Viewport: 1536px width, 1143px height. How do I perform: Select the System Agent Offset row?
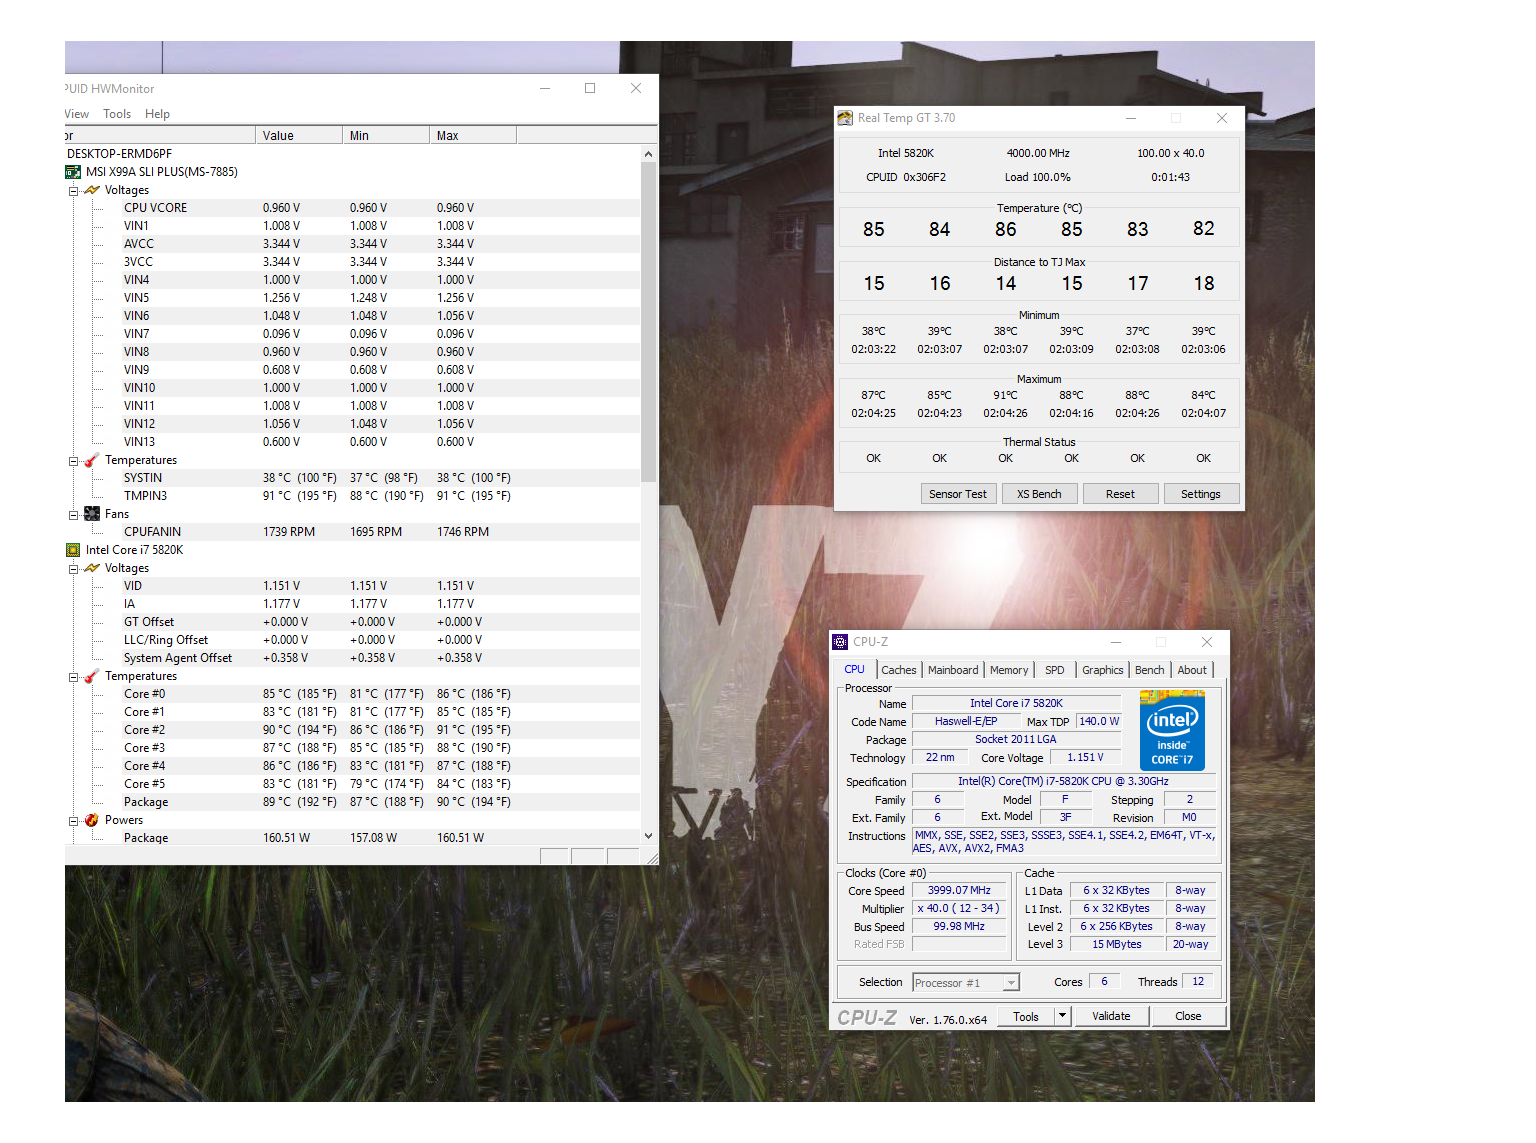coord(352,658)
